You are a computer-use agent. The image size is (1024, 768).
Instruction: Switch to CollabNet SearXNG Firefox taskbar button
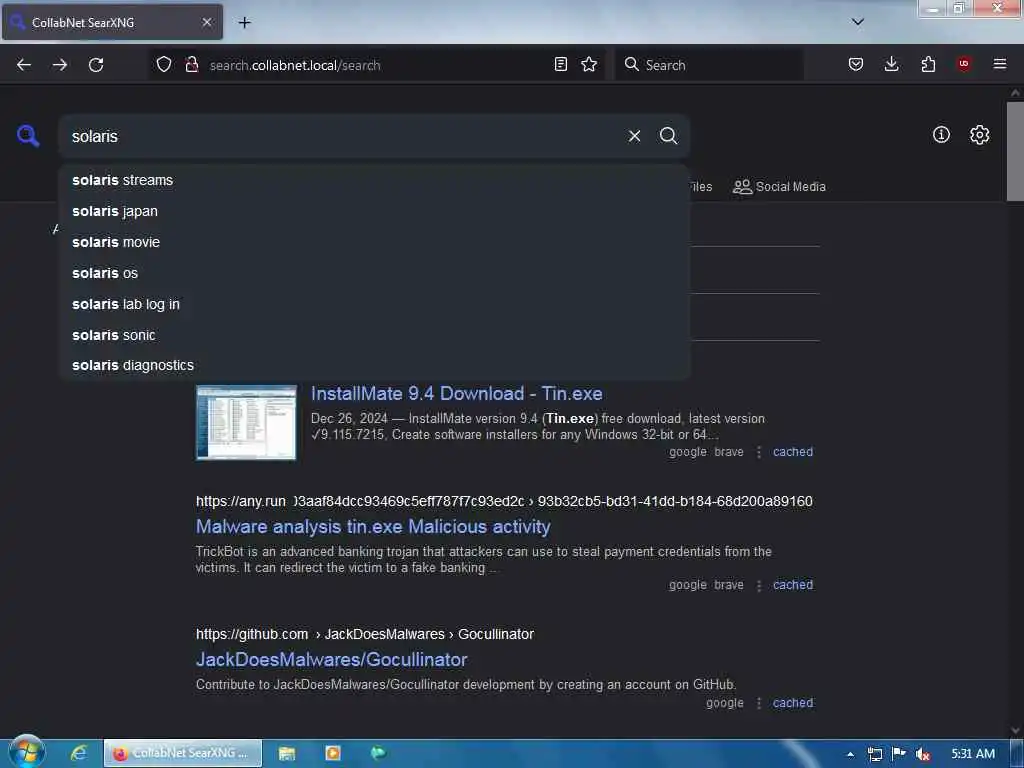tap(183, 753)
